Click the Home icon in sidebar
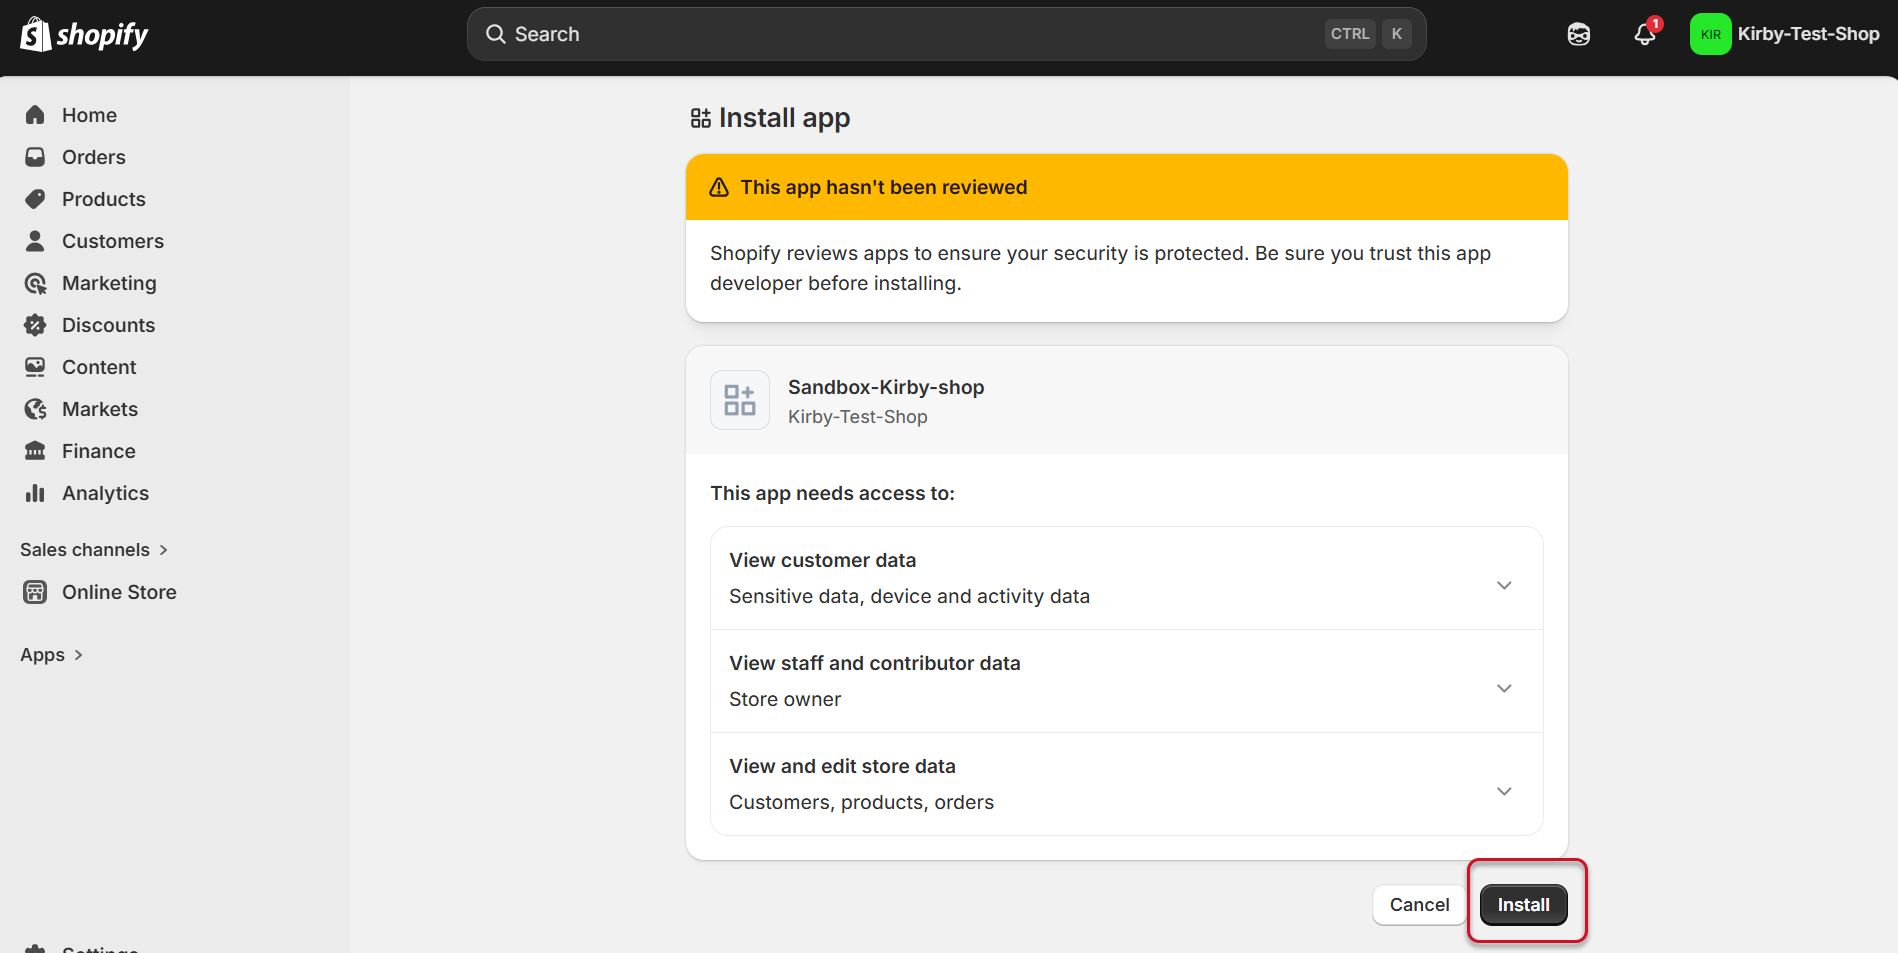 pyautogui.click(x=35, y=115)
